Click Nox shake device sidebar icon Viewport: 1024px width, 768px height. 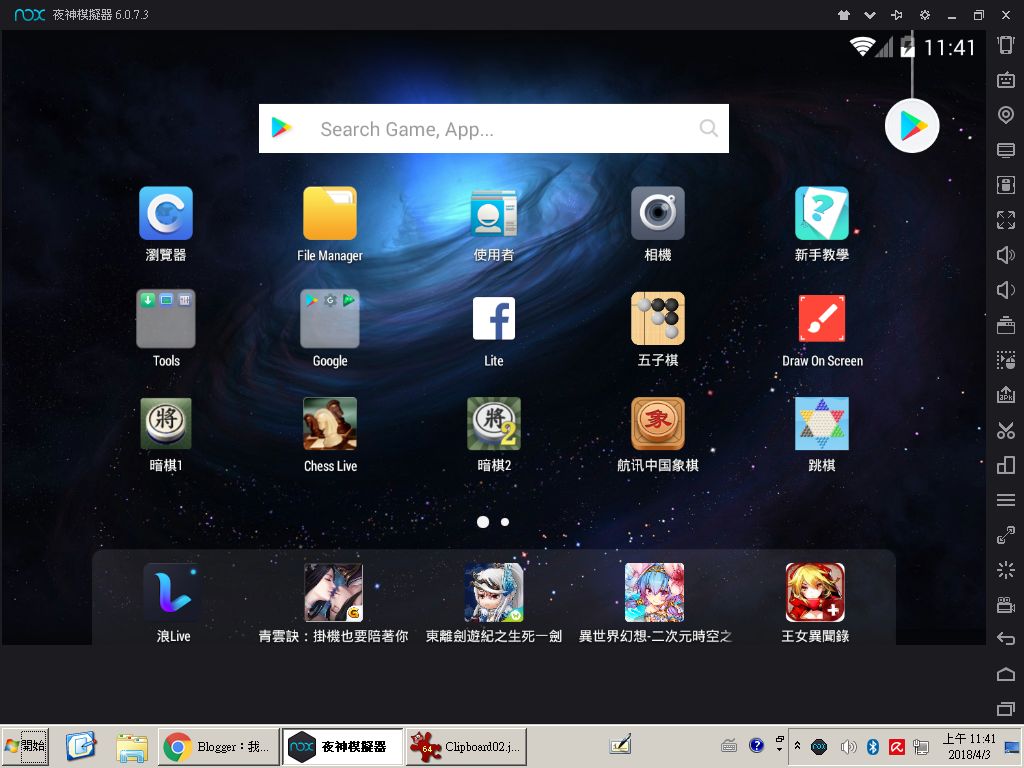[1006, 45]
